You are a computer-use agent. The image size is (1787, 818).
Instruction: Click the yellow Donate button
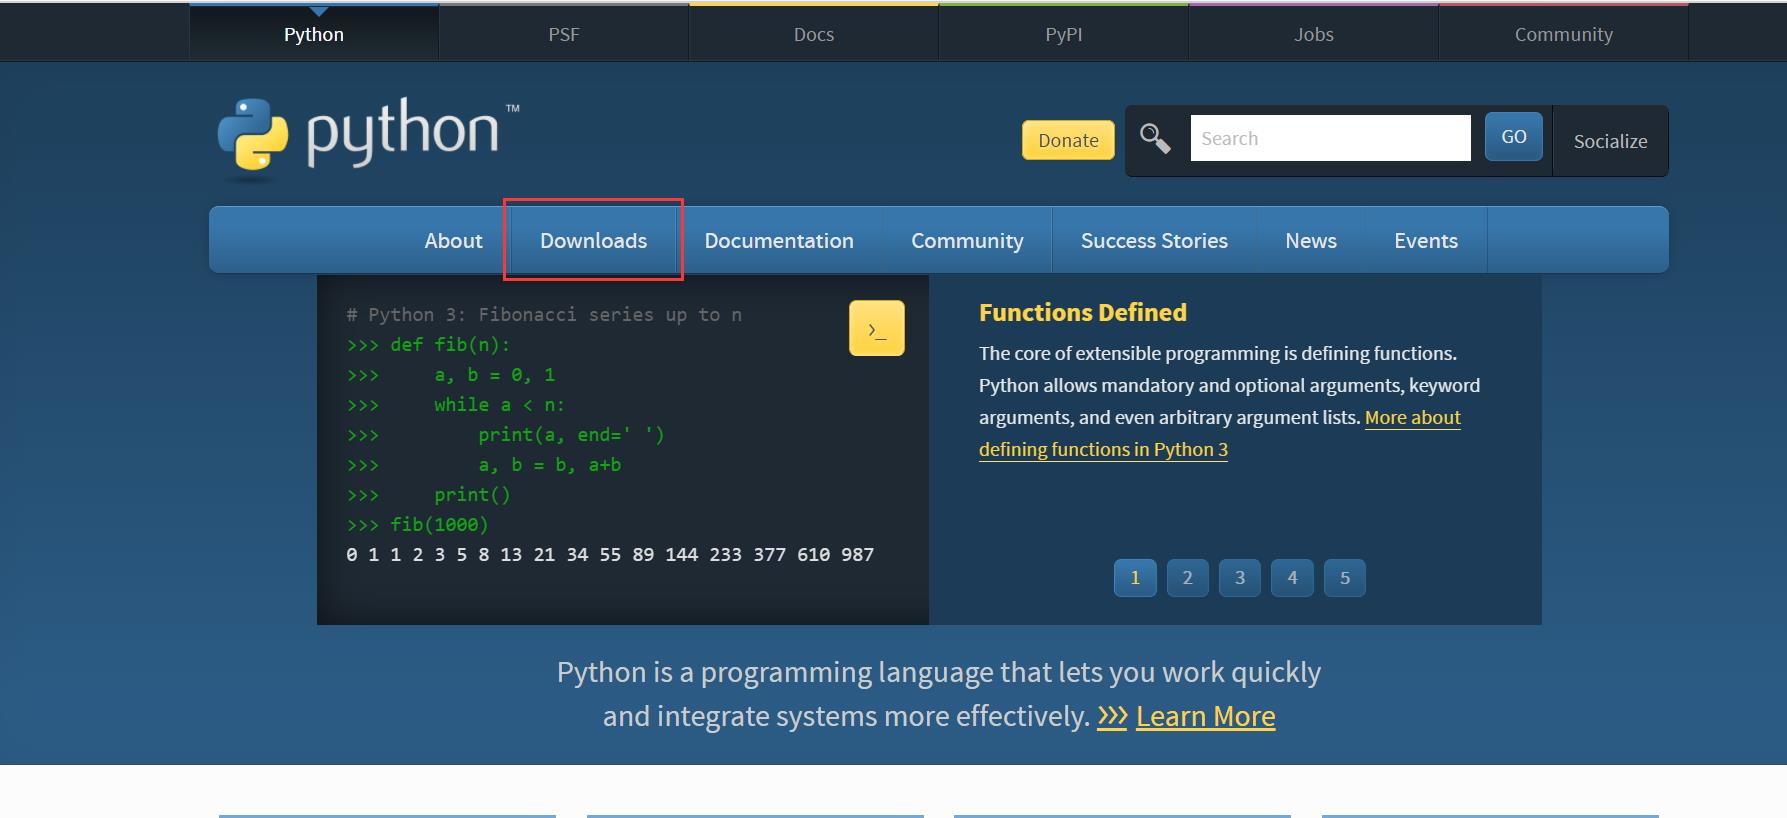click(x=1068, y=140)
